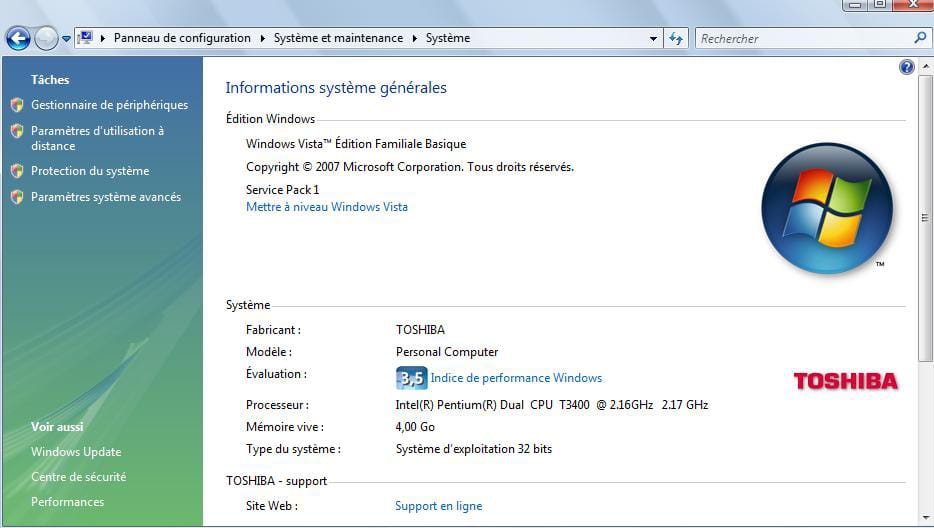
Task: Click shield icon beside Gestionnaire de périphériques
Action: click(17, 105)
